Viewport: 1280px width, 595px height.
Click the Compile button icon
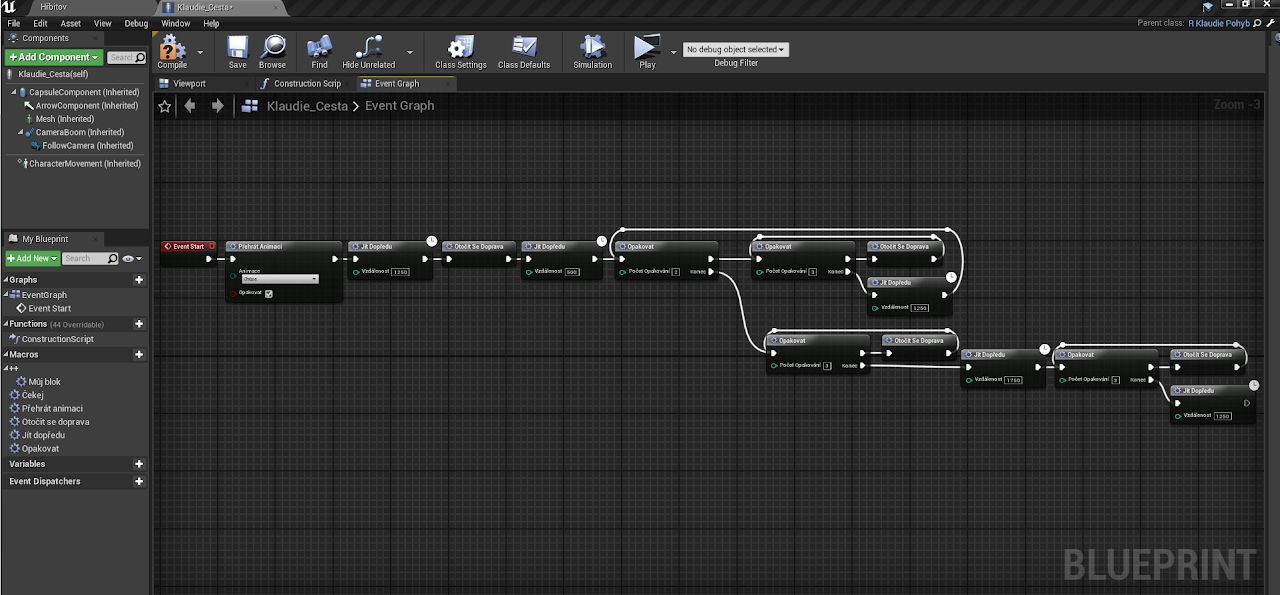172,48
